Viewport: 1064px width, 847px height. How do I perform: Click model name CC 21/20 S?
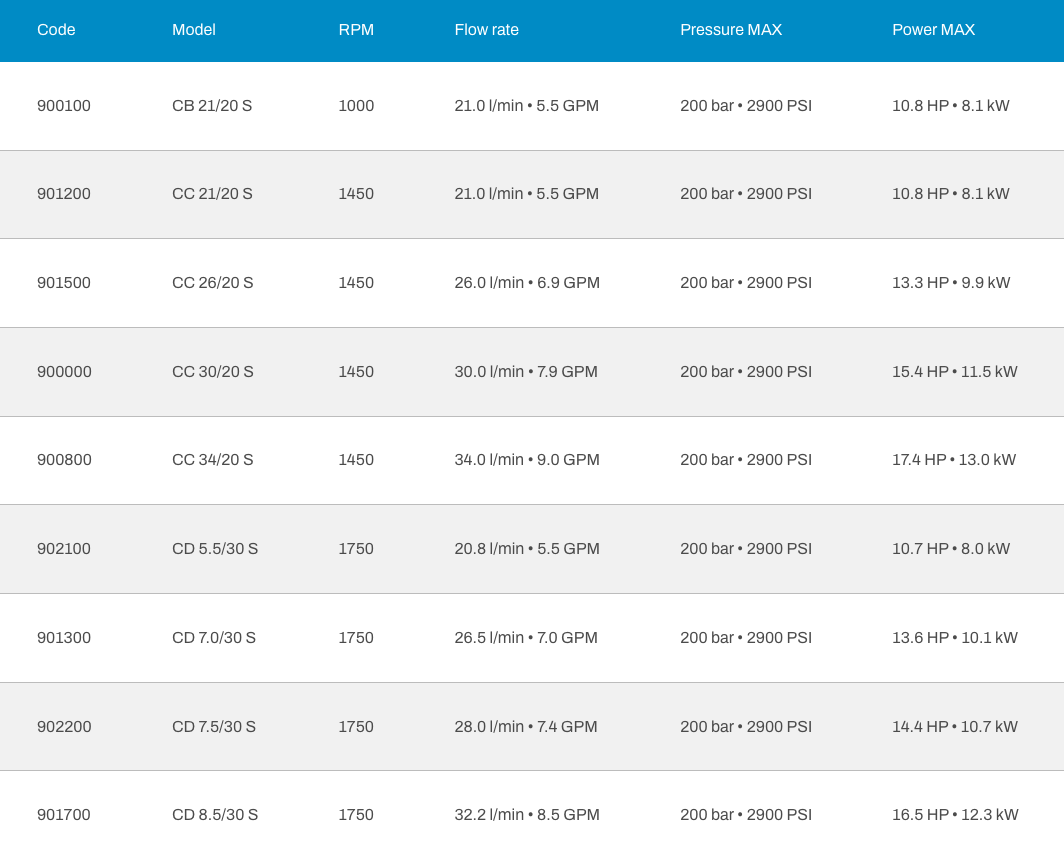[212, 194]
